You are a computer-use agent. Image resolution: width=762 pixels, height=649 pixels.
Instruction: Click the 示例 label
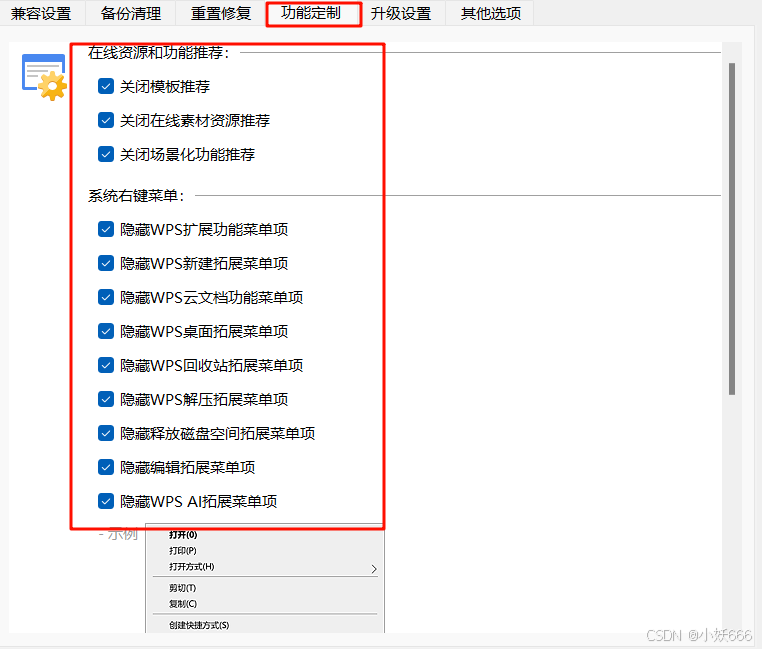(x=122, y=534)
